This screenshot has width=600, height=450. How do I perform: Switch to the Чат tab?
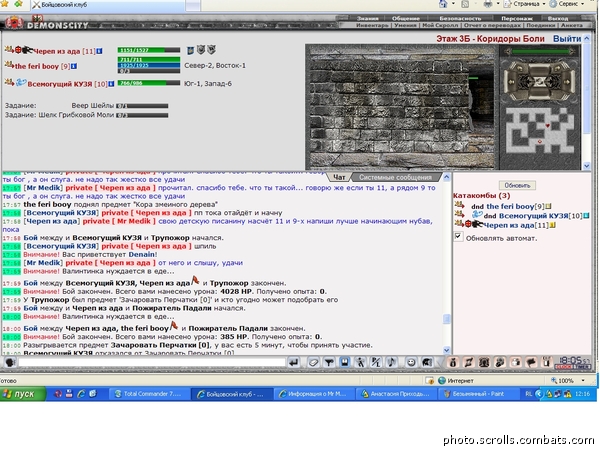pyautogui.click(x=339, y=177)
